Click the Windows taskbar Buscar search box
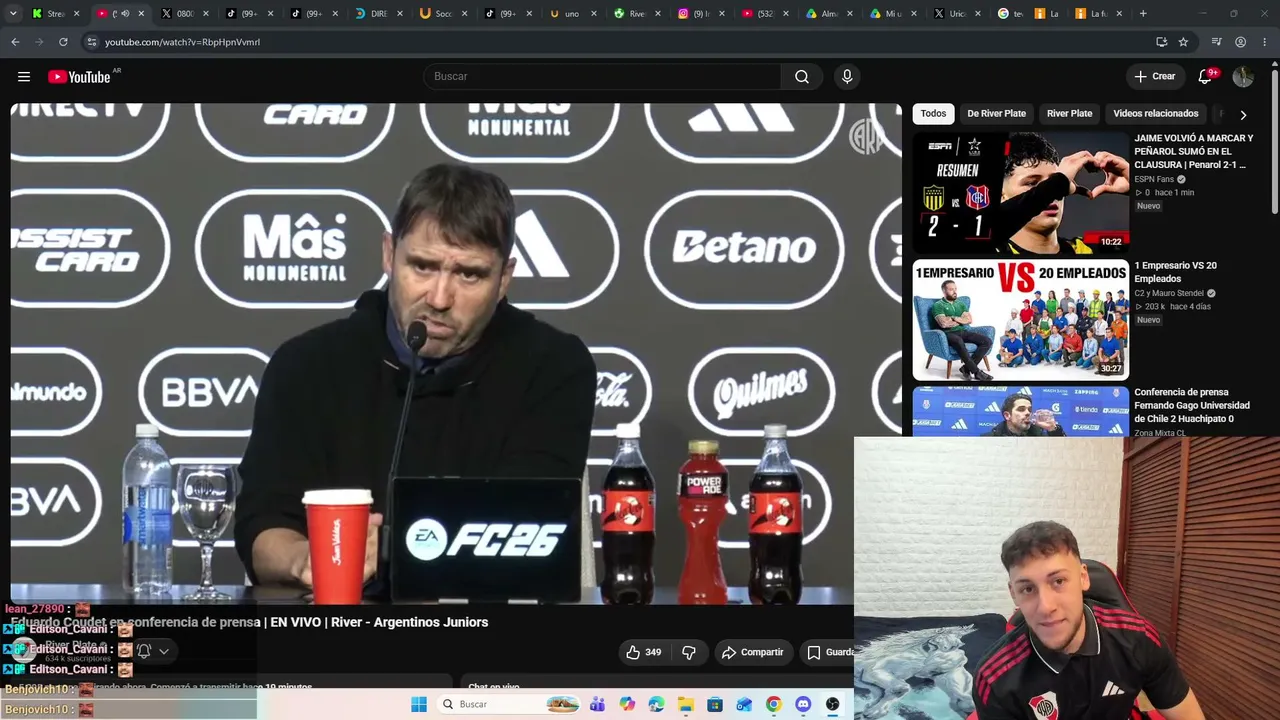Image resolution: width=1280 pixels, height=720 pixels. (511, 704)
